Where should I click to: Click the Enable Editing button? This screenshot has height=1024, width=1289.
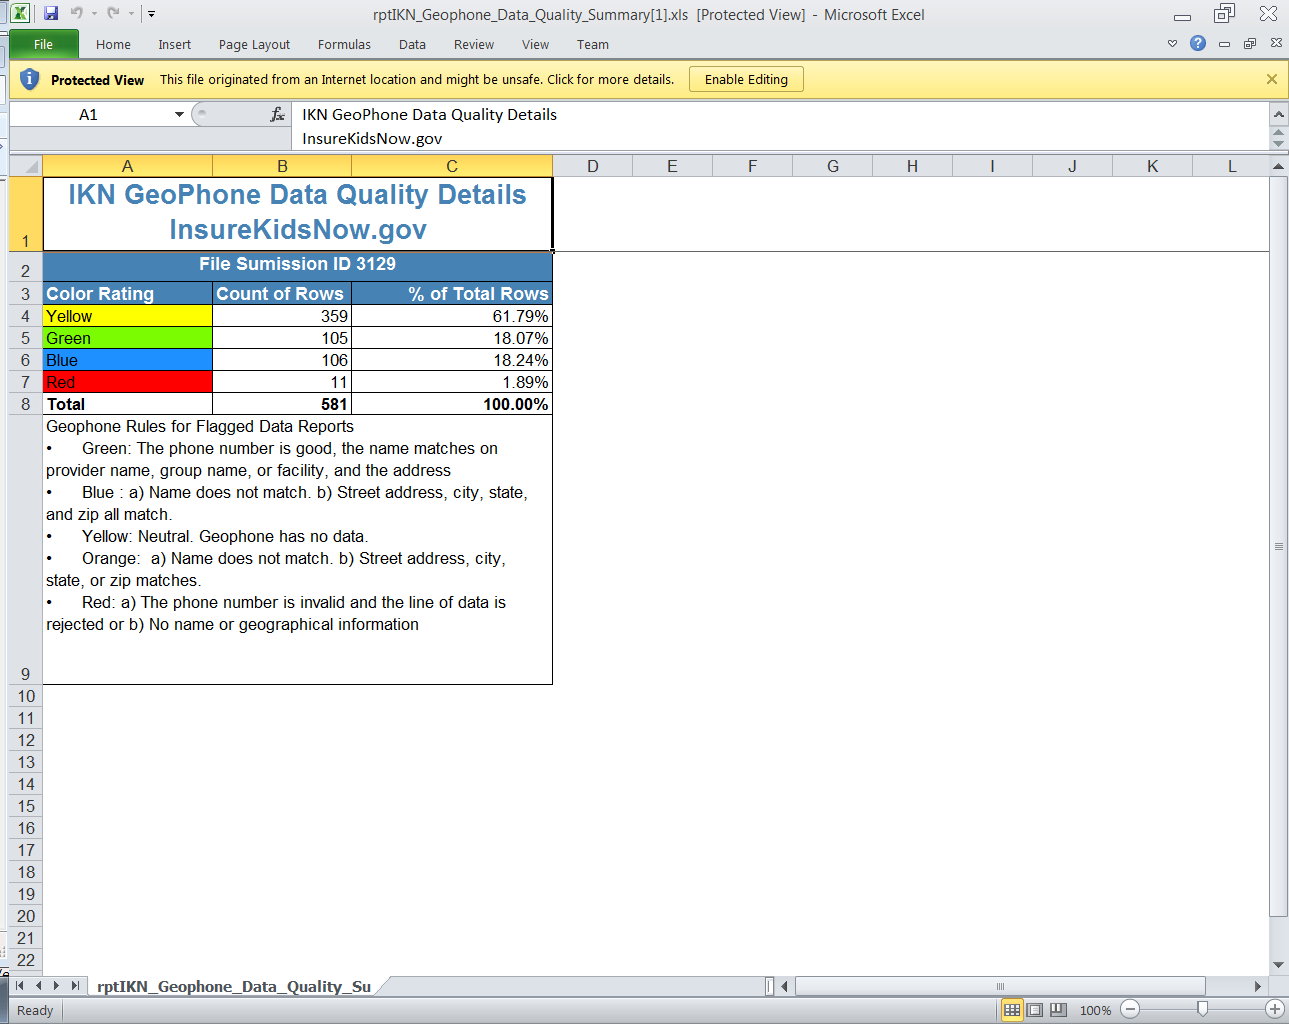(745, 80)
